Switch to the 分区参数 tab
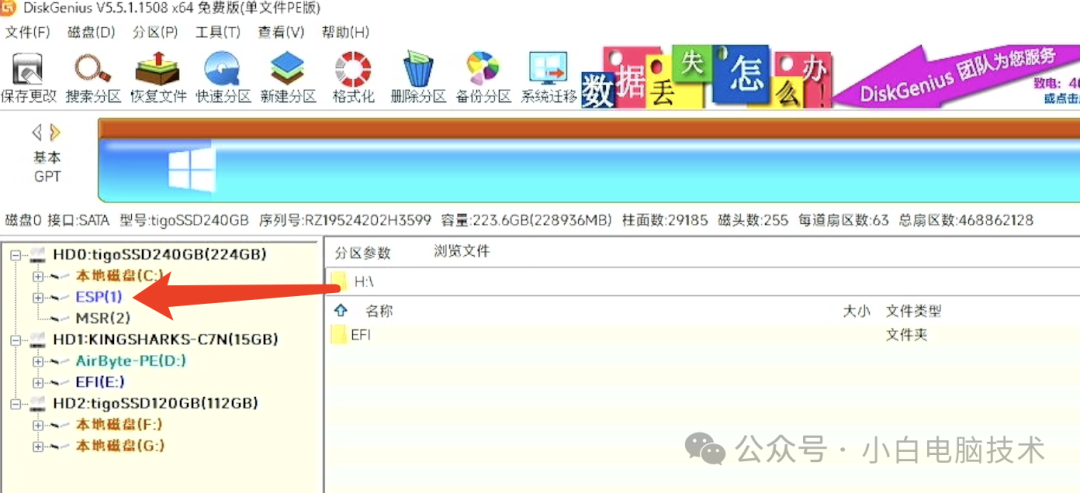The width and height of the screenshot is (1080, 493). click(363, 253)
